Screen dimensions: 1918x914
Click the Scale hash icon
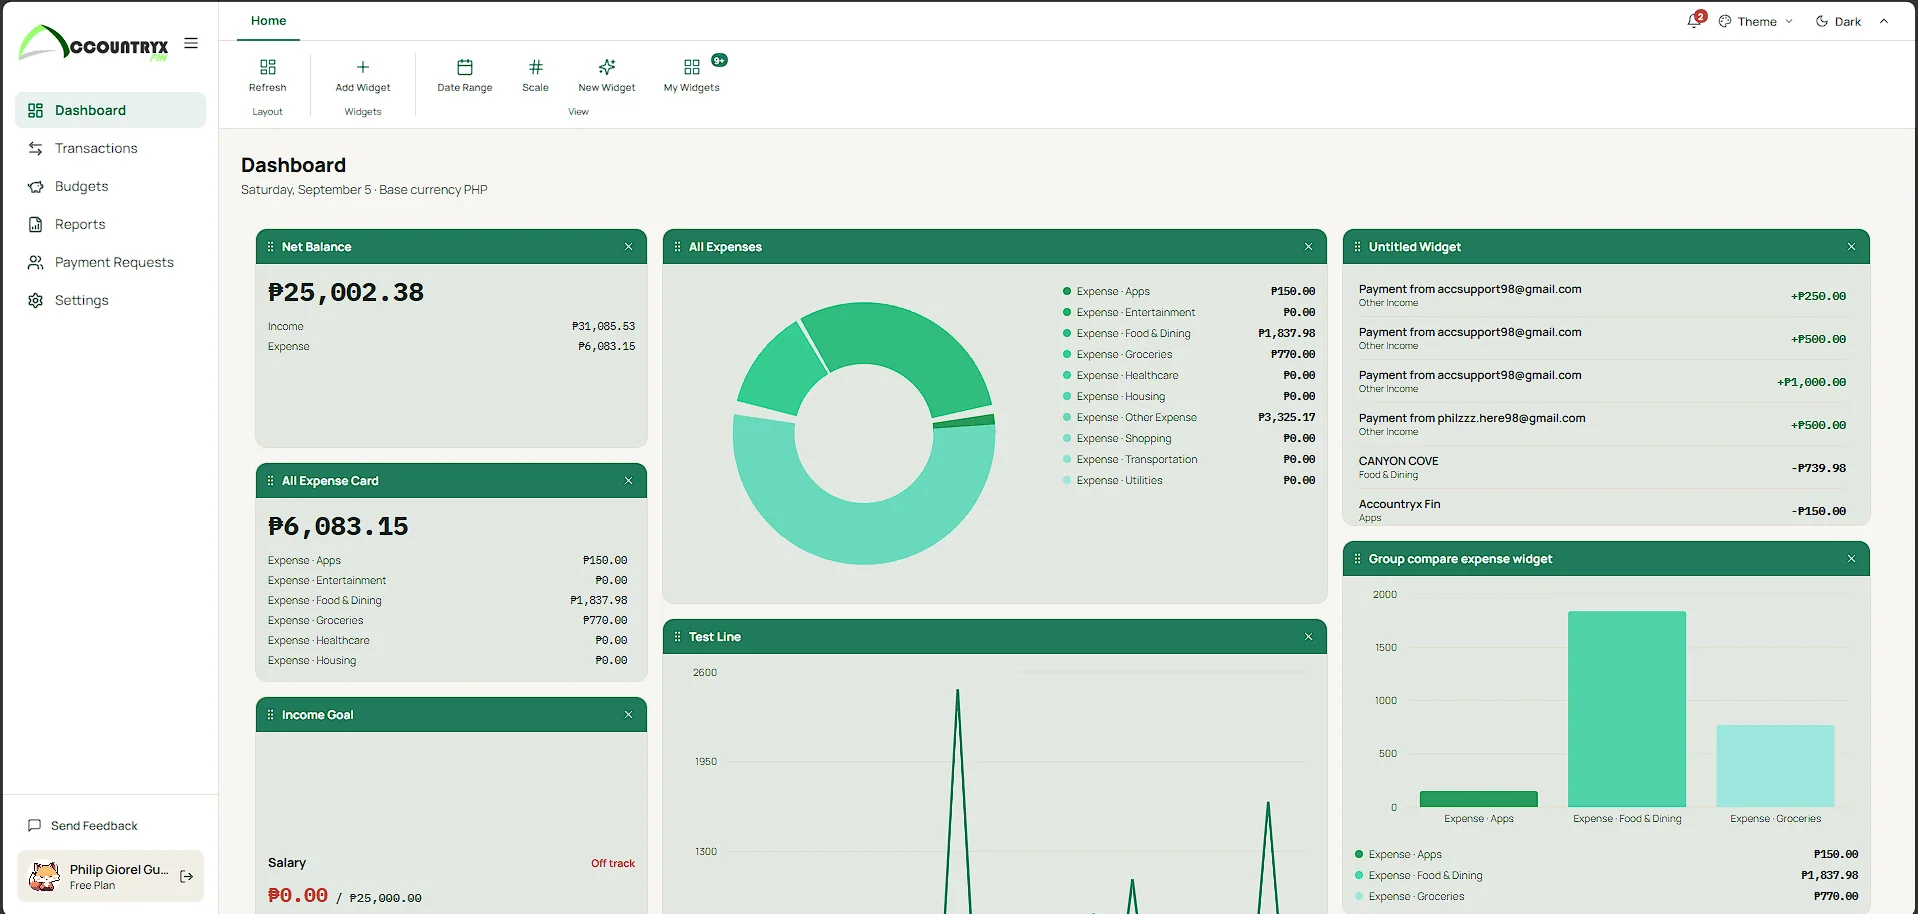point(536,67)
